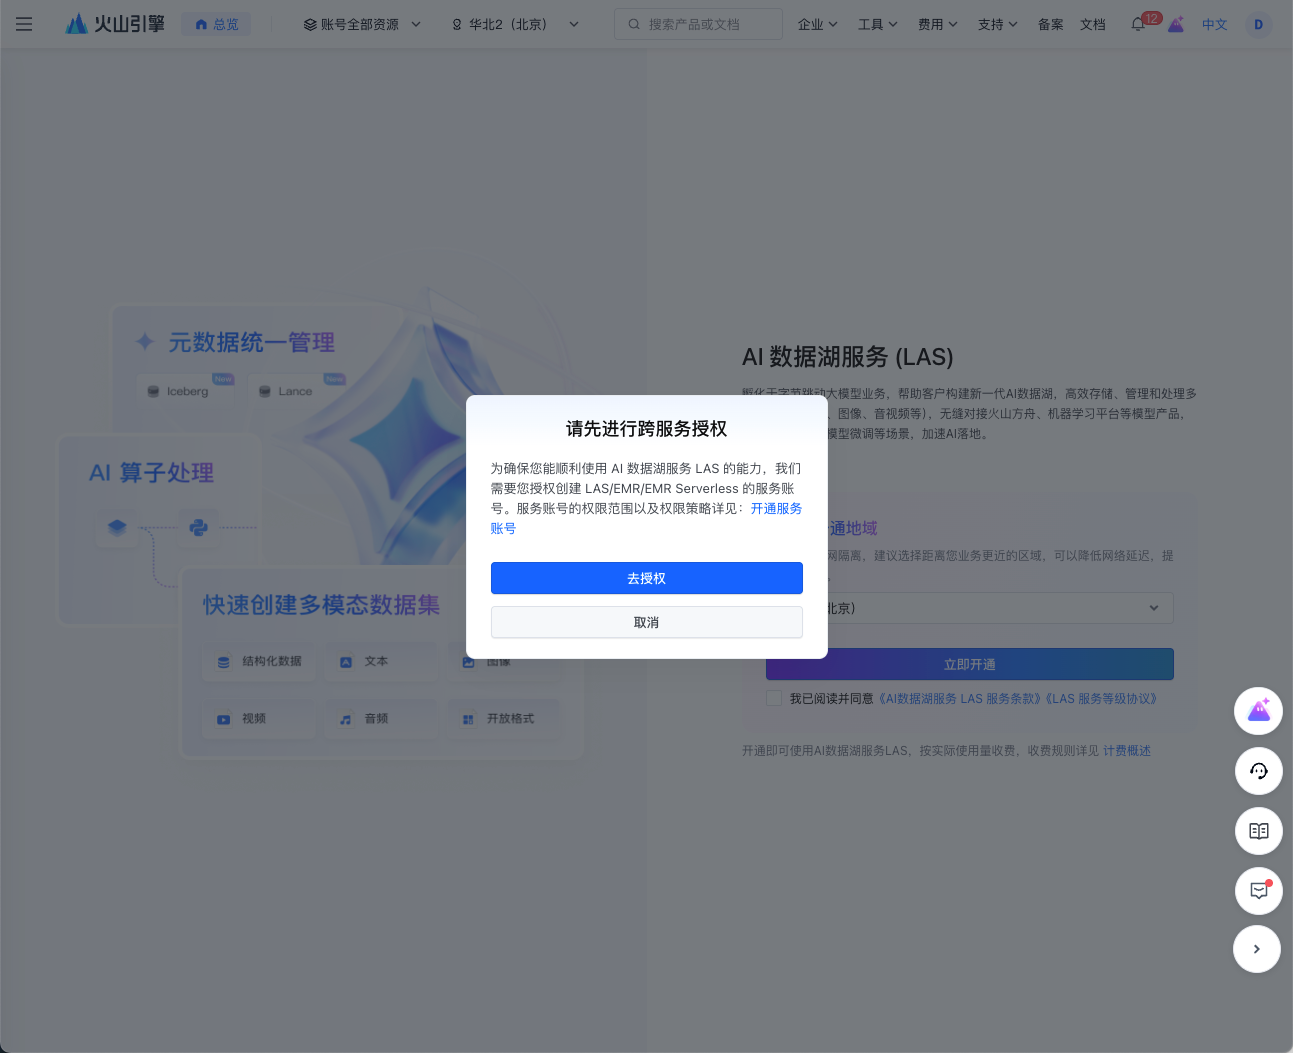1293x1053 pixels.
Task: Open the 工具 menu
Action: [x=877, y=24]
